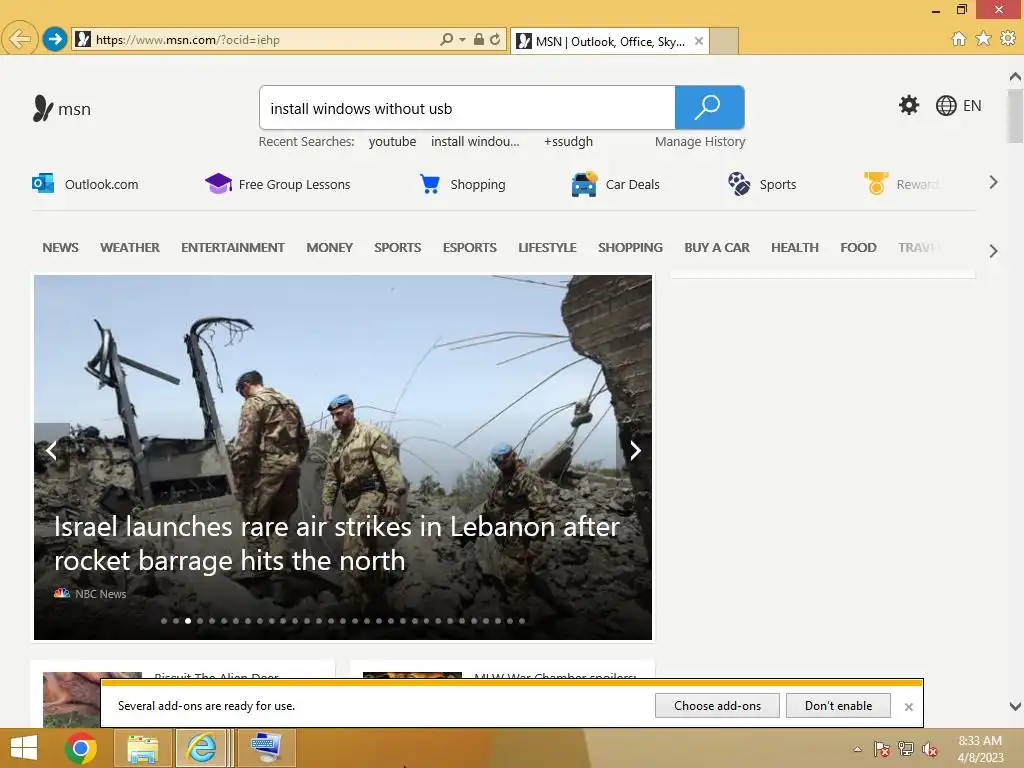This screenshot has height=768, width=1024.
Task: Open the HEALTH category
Action: (794, 248)
